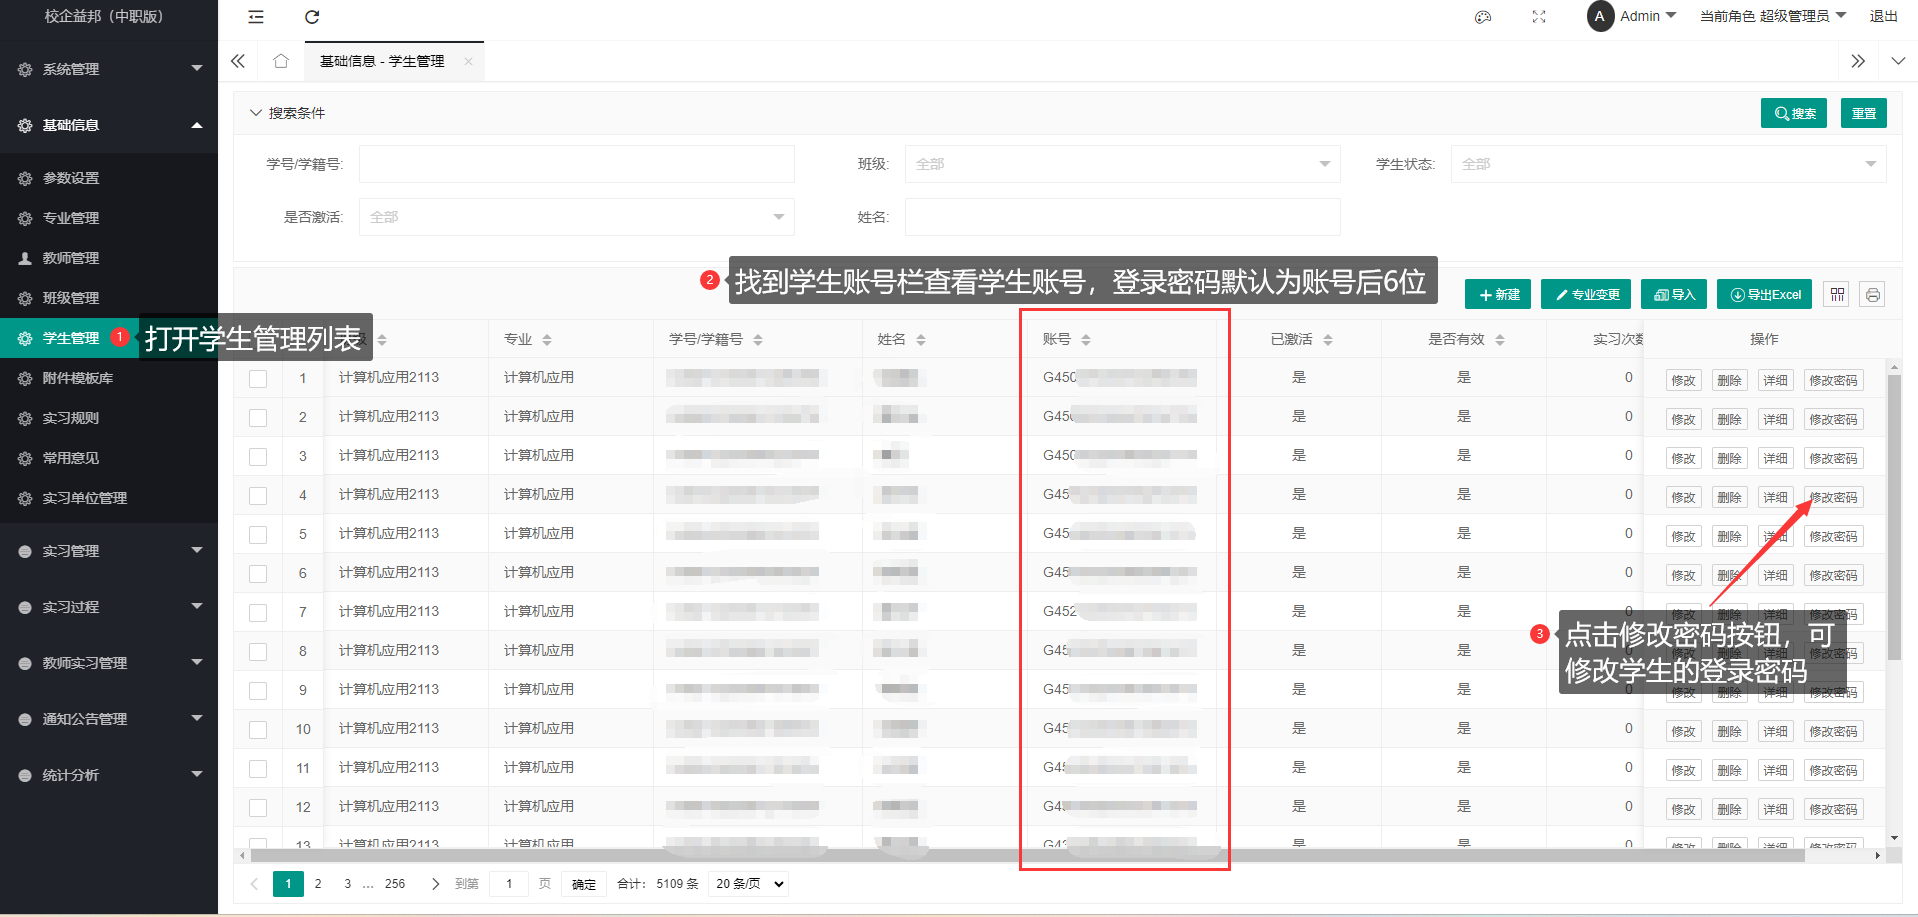Screen dimensions: 1918x917
Task: Click the sidebar collapse menu icon
Action: point(256,17)
